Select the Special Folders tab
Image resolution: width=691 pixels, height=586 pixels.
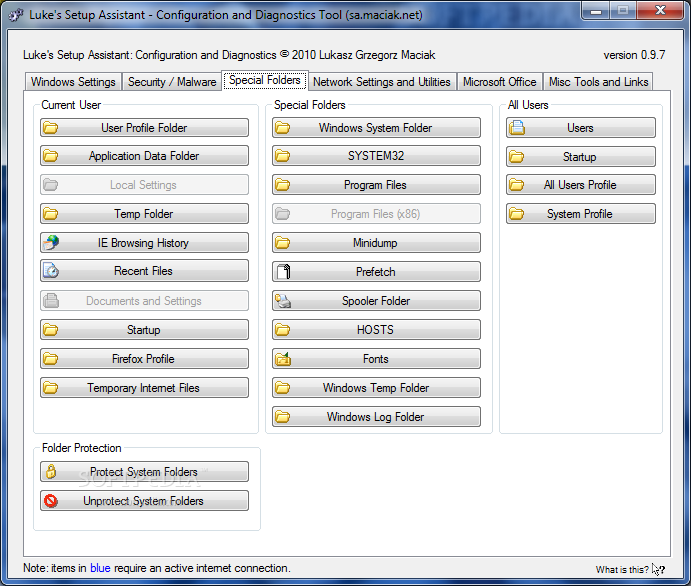point(265,80)
